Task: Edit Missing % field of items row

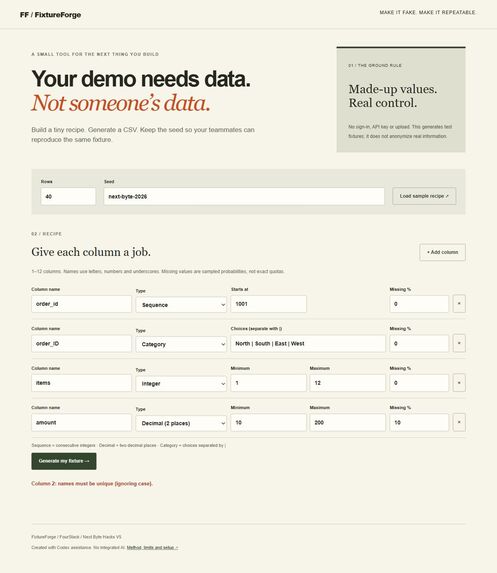Action: (419, 383)
